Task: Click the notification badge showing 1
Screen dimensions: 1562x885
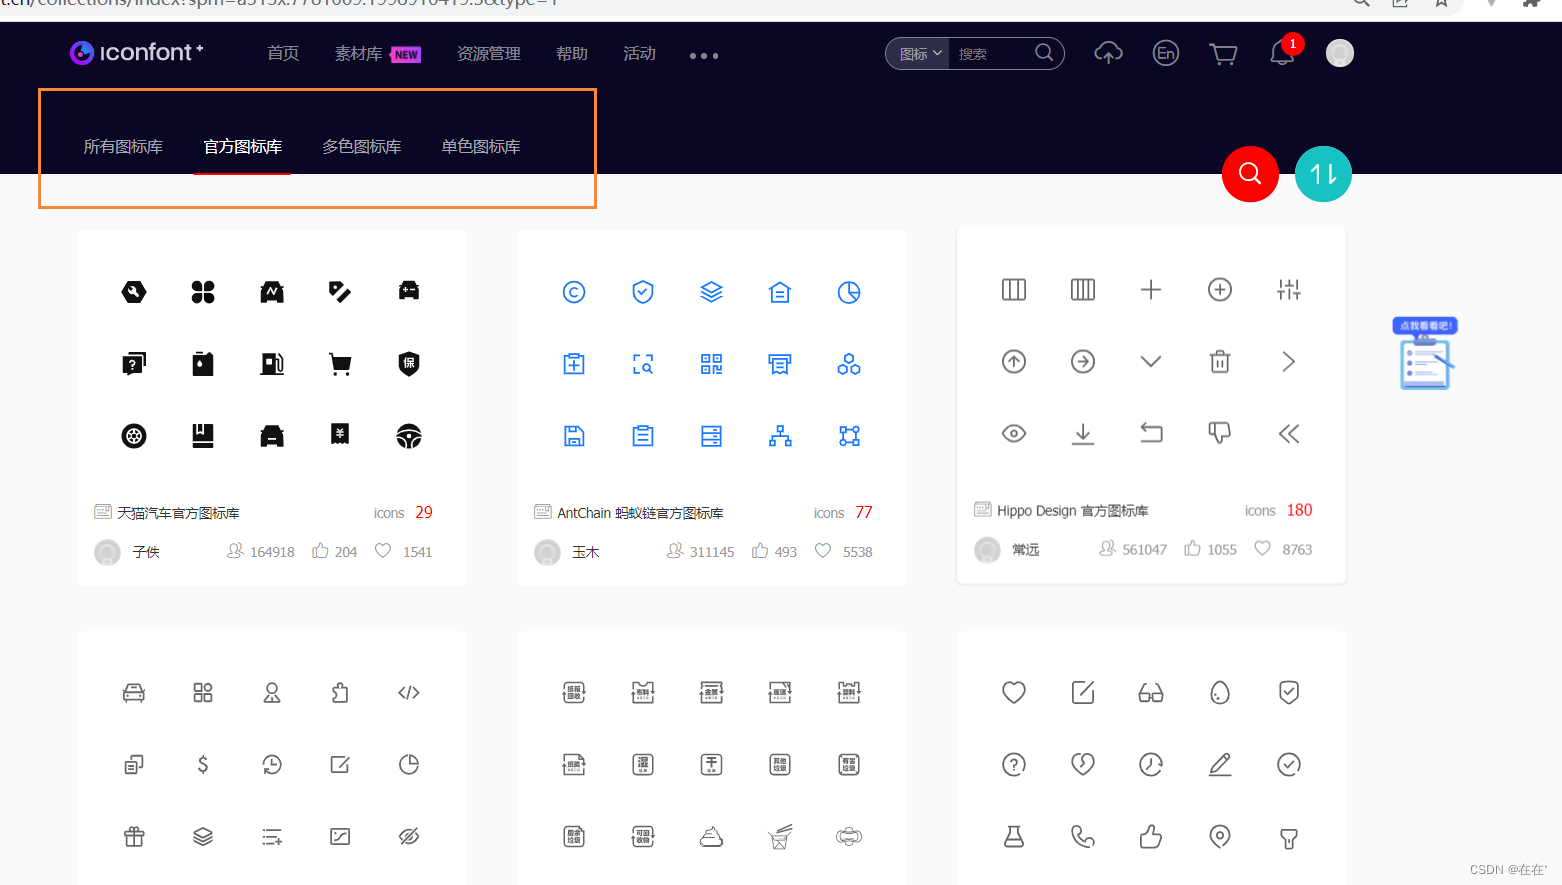Action: click(x=1291, y=43)
